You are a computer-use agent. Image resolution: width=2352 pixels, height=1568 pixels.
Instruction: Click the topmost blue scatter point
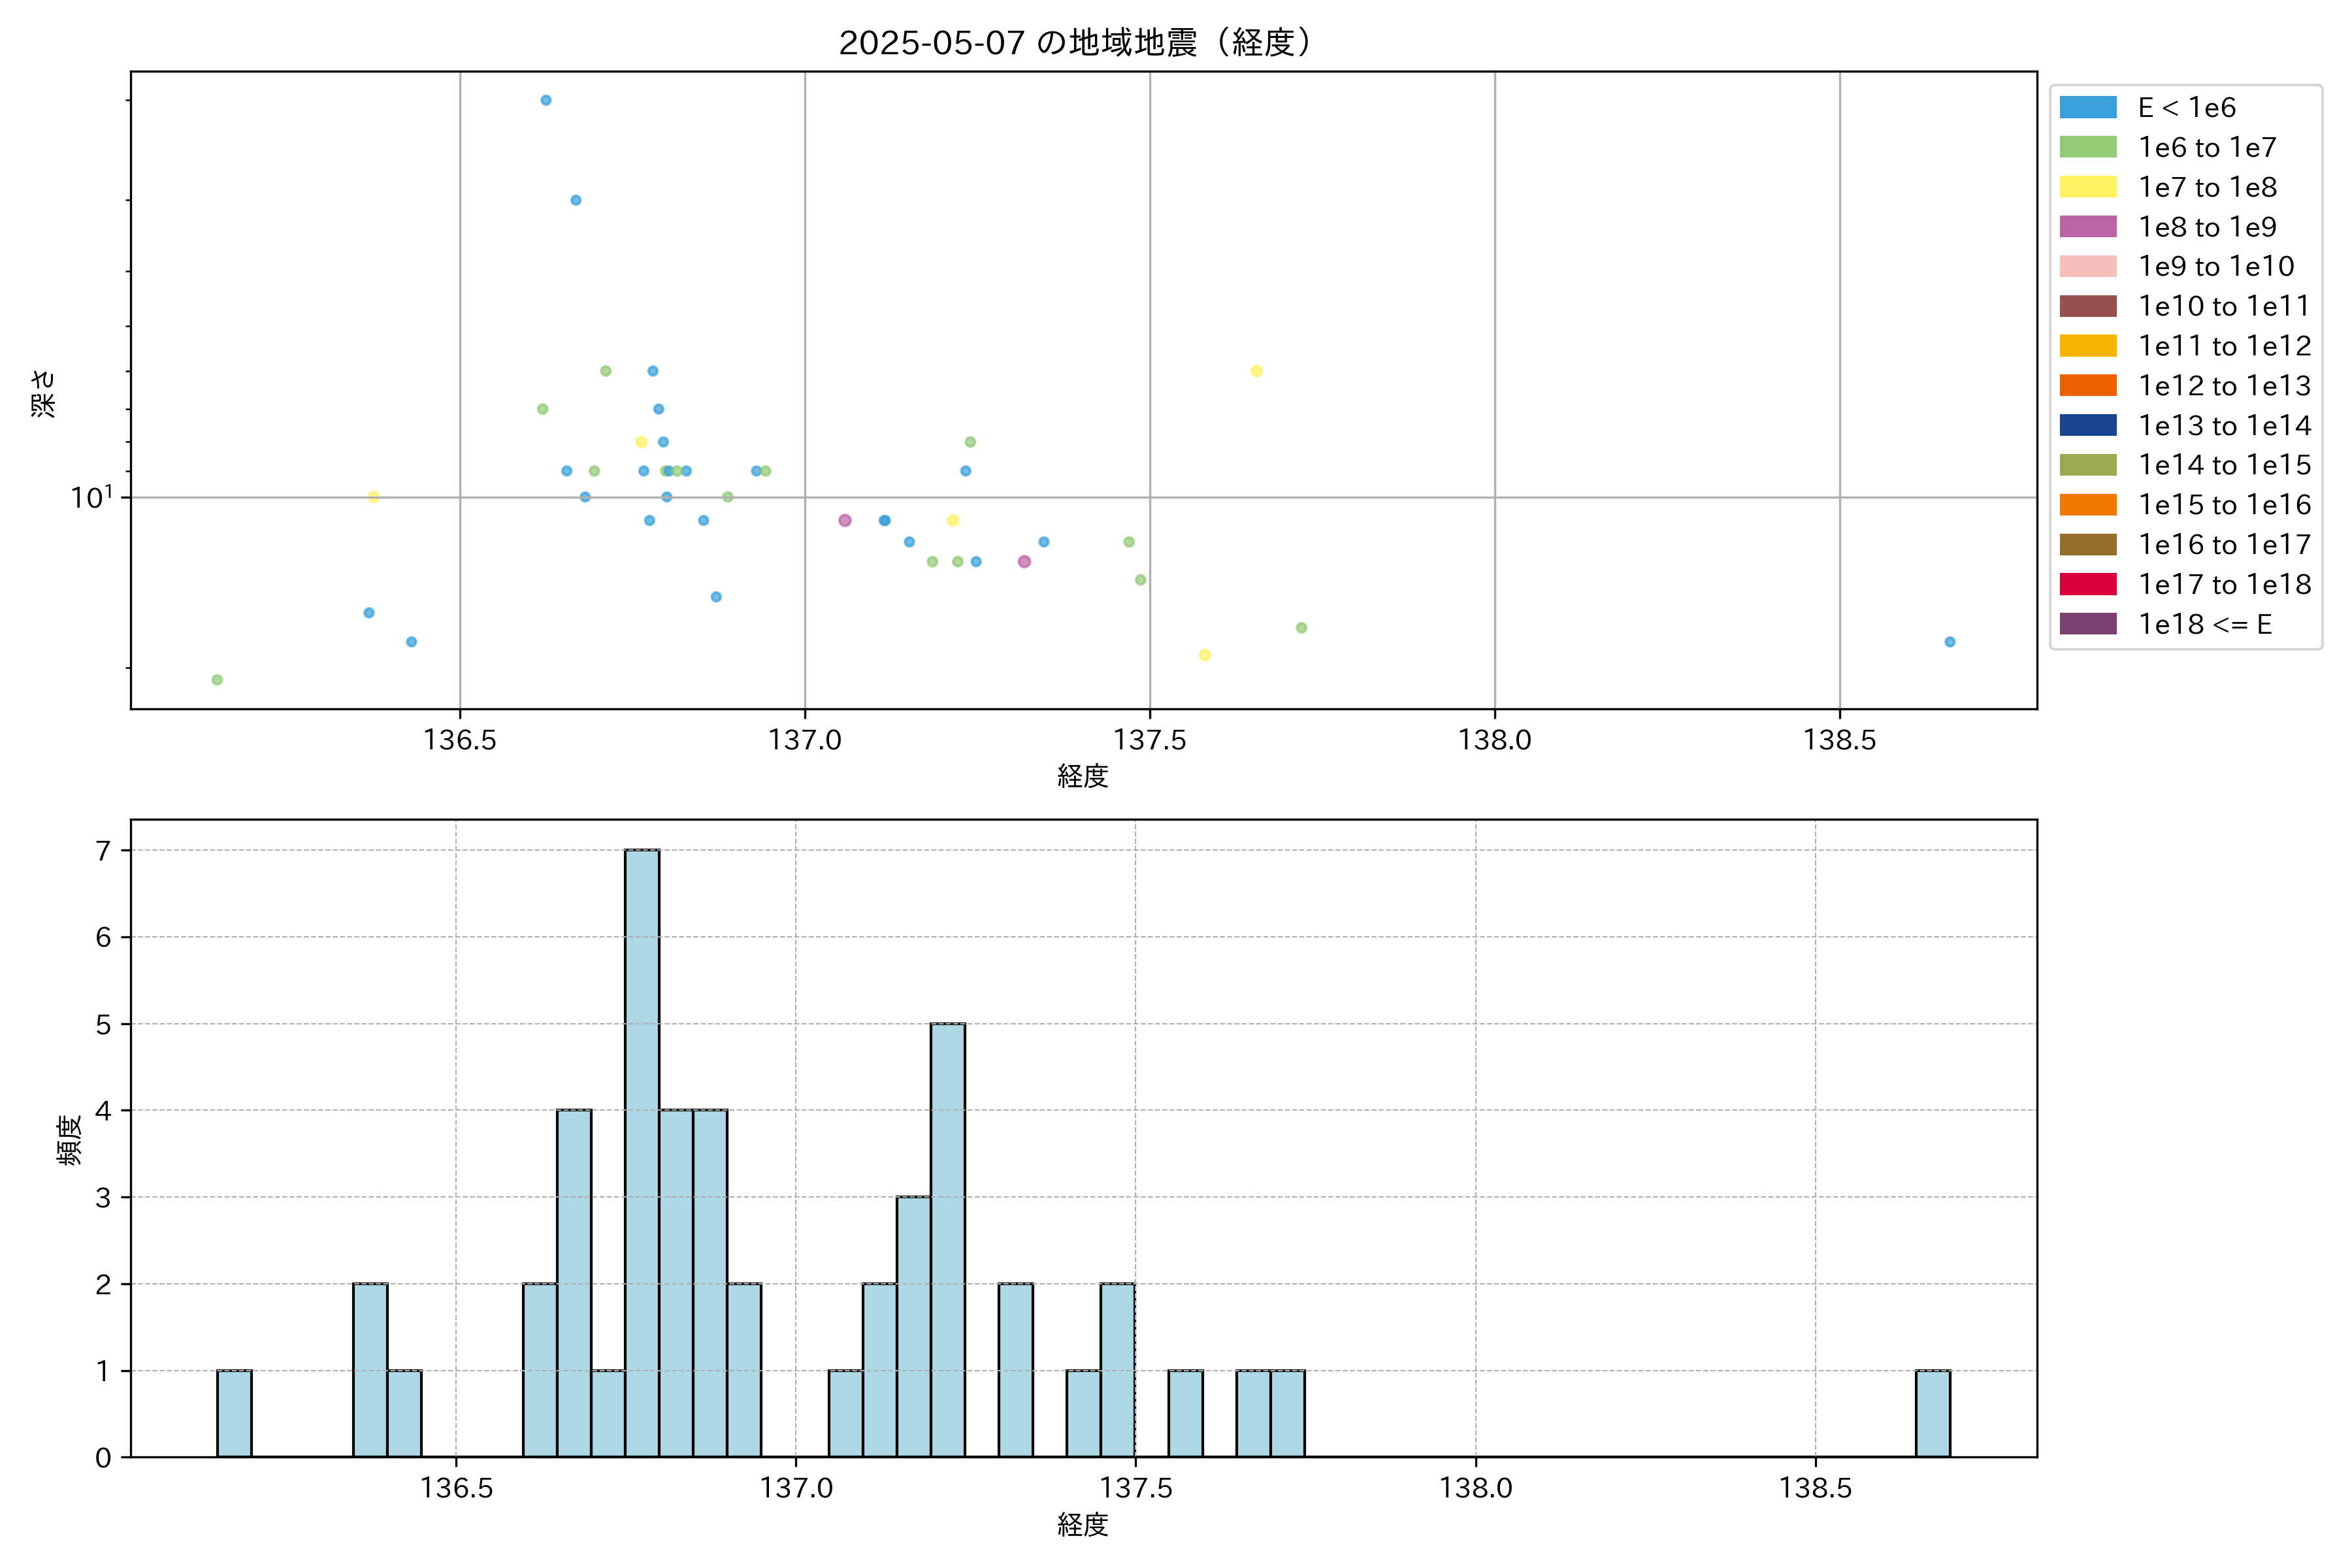[546, 100]
